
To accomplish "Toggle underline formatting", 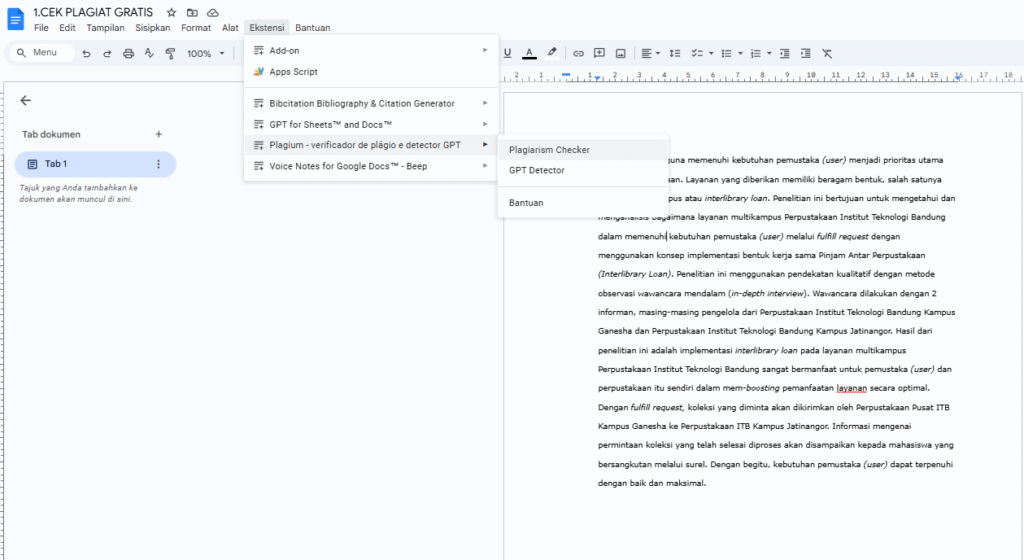I will 507,54.
